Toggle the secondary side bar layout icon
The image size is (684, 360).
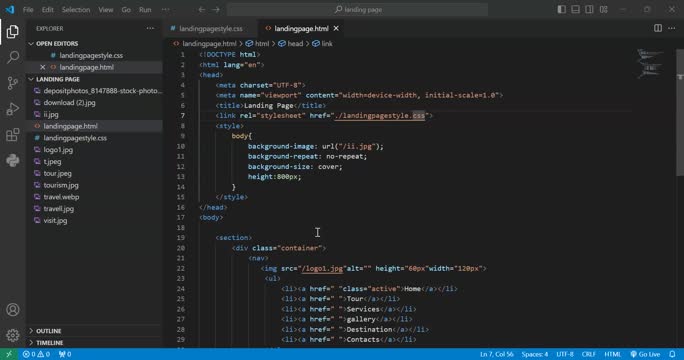pos(589,9)
